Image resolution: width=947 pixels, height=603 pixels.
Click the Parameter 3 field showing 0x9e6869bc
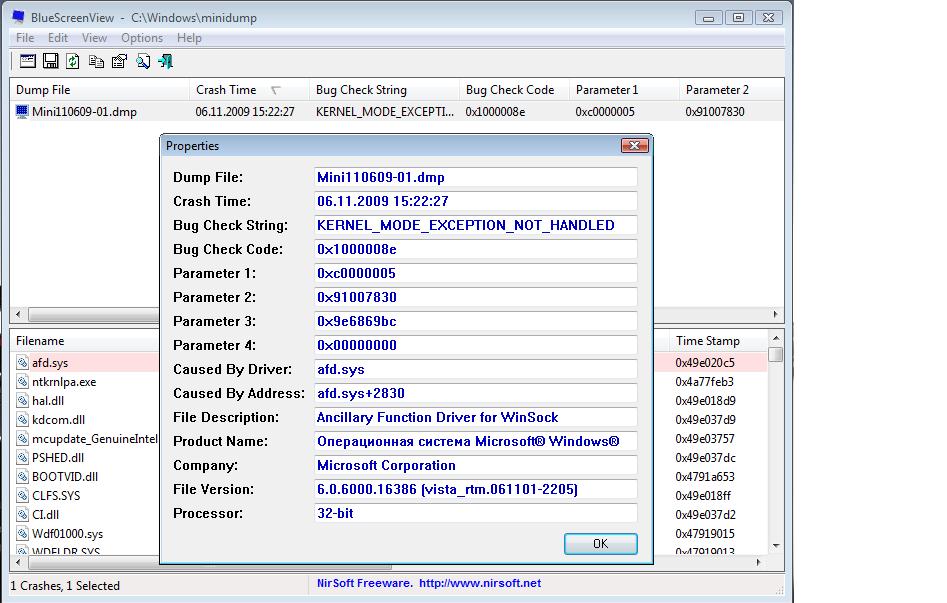coord(475,321)
